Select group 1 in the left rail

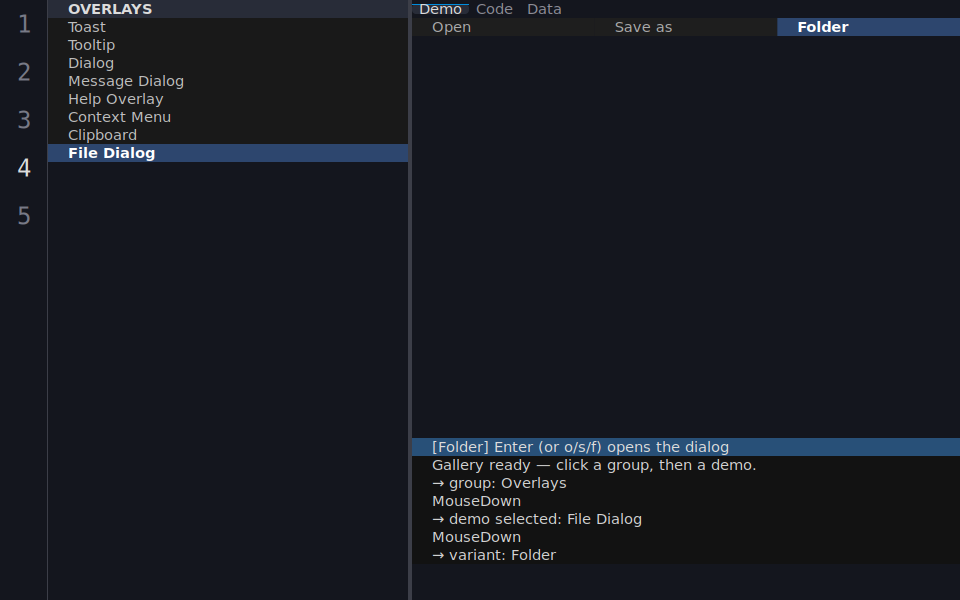(x=24, y=24)
